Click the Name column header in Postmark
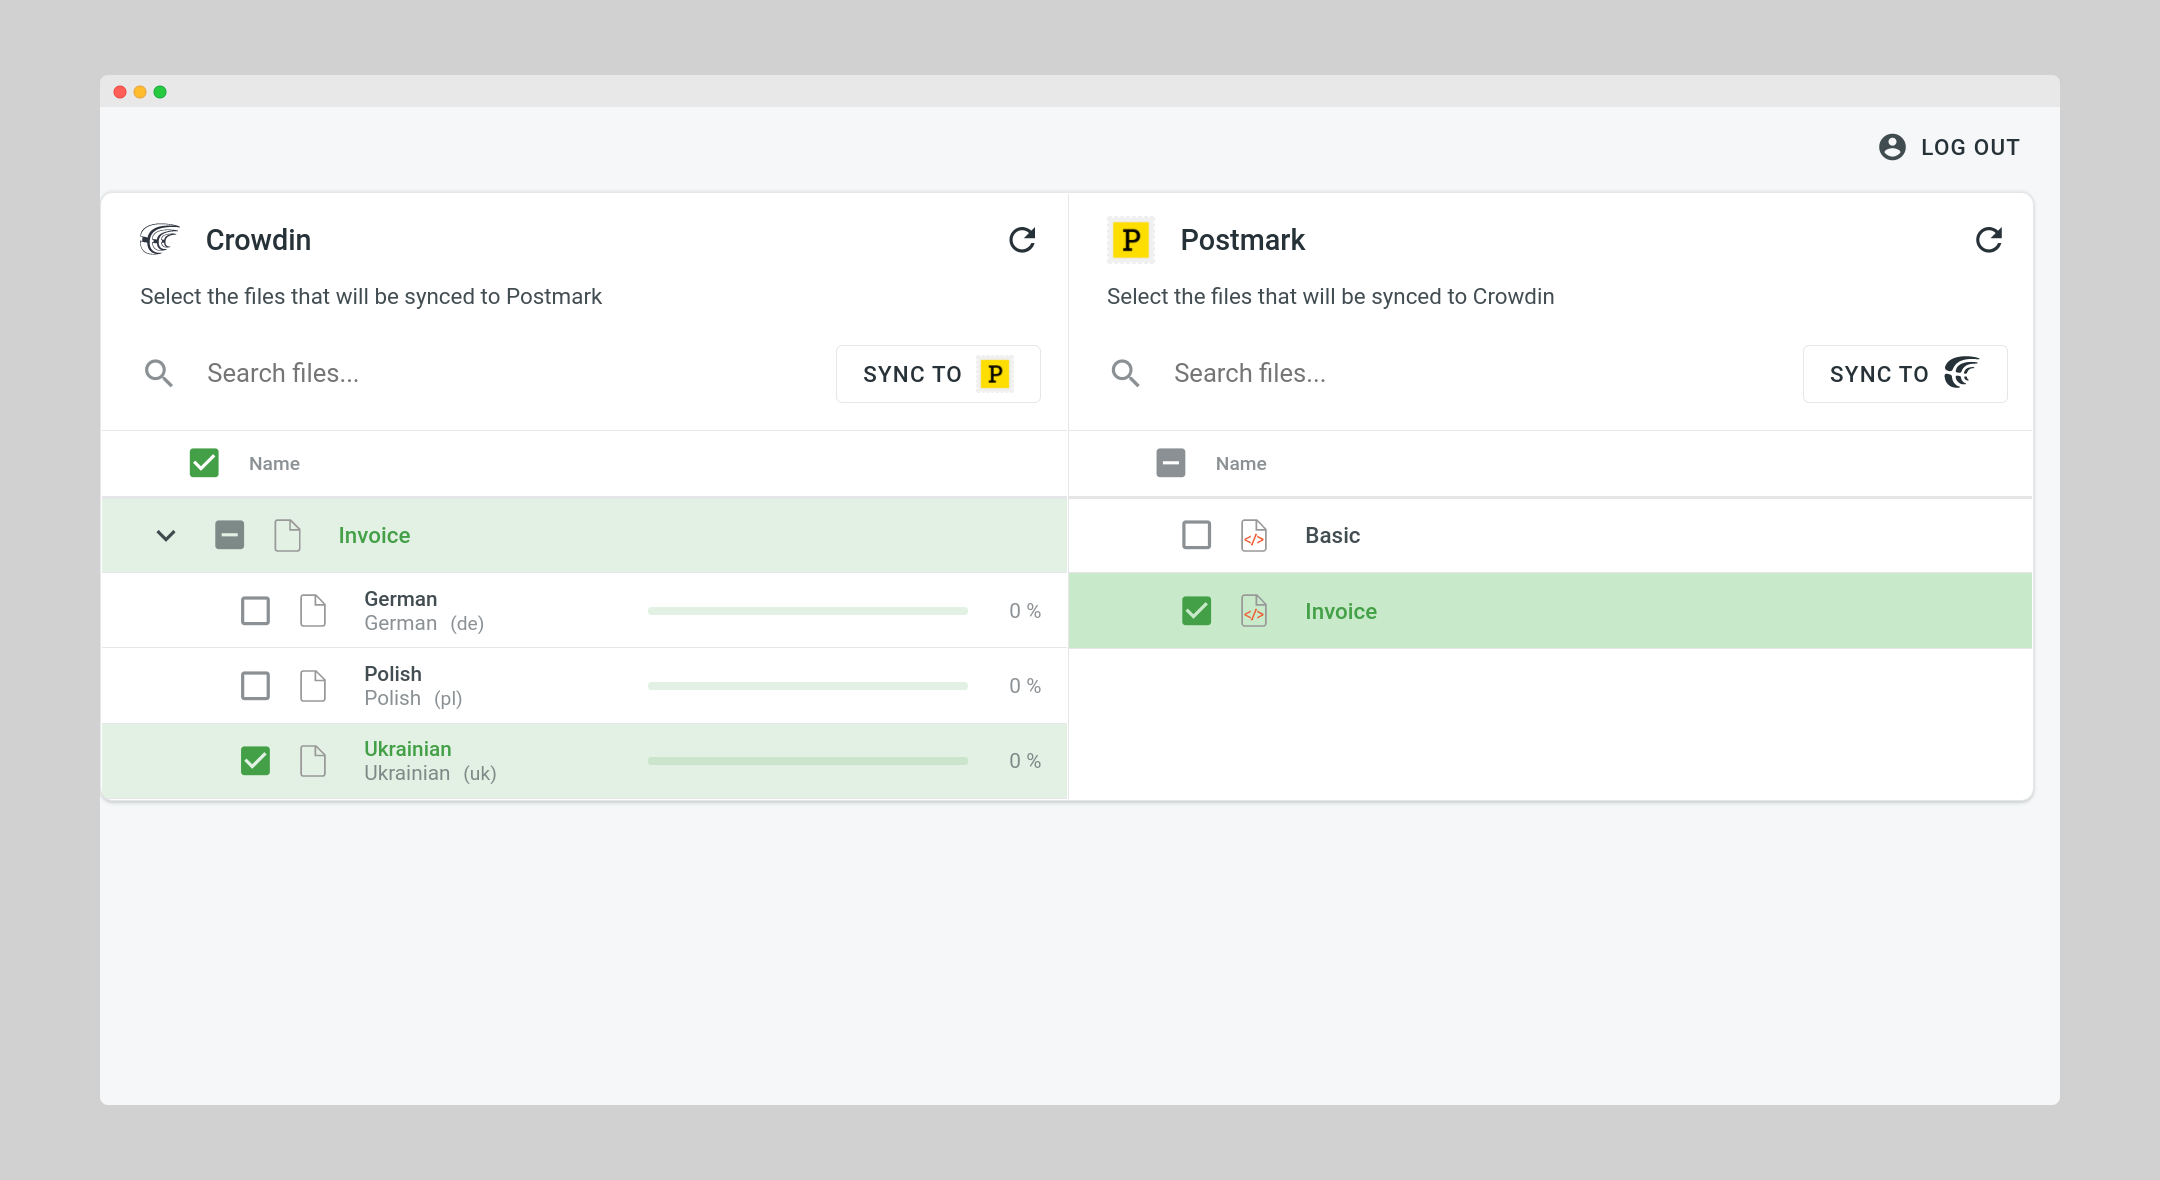The height and width of the screenshot is (1180, 2160). [x=1241, y=463]
